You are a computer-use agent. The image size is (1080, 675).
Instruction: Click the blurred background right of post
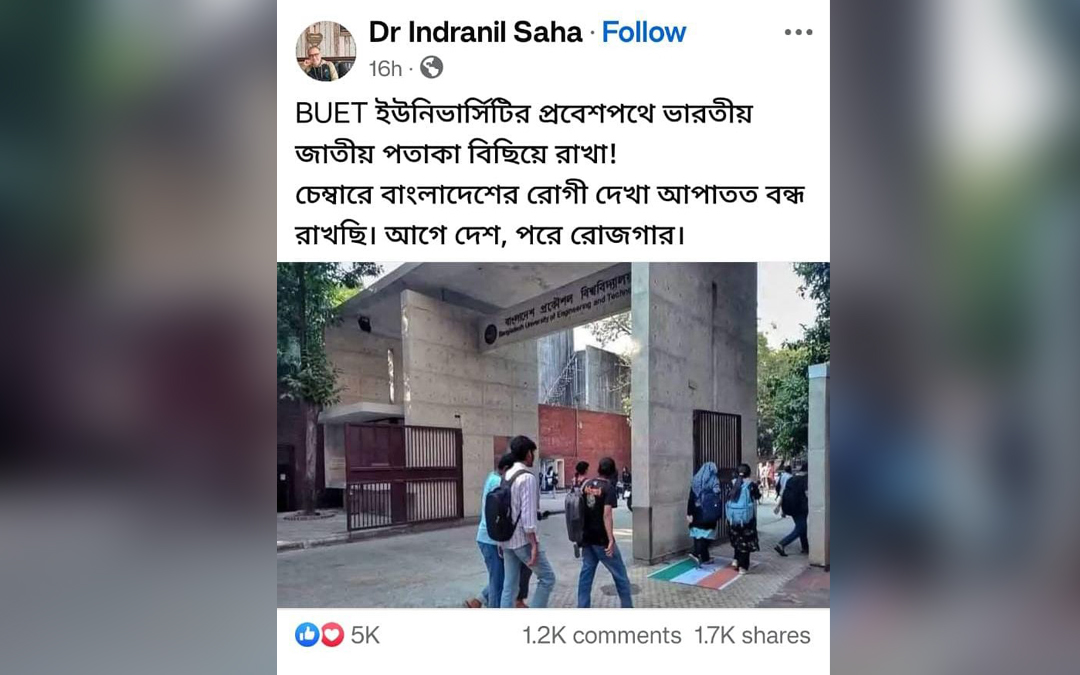point(955,338)
